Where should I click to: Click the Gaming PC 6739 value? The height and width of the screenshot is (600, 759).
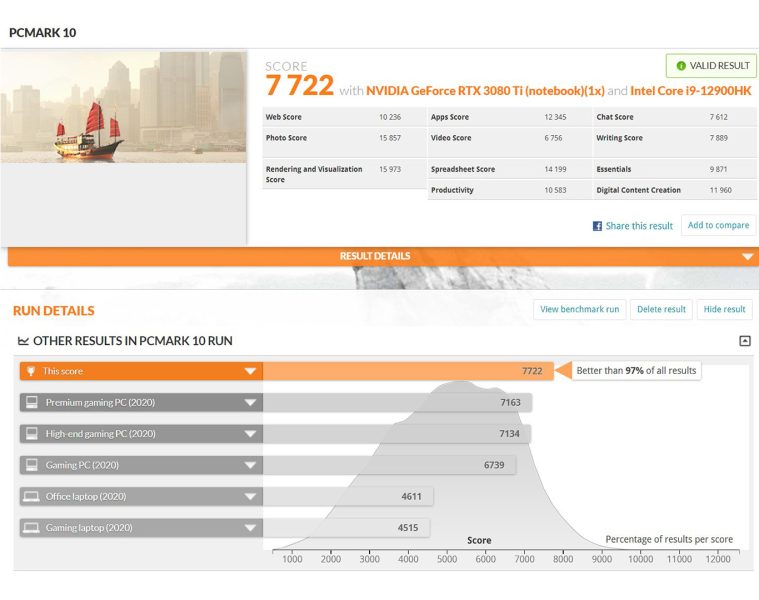click(x=494, y=465)
